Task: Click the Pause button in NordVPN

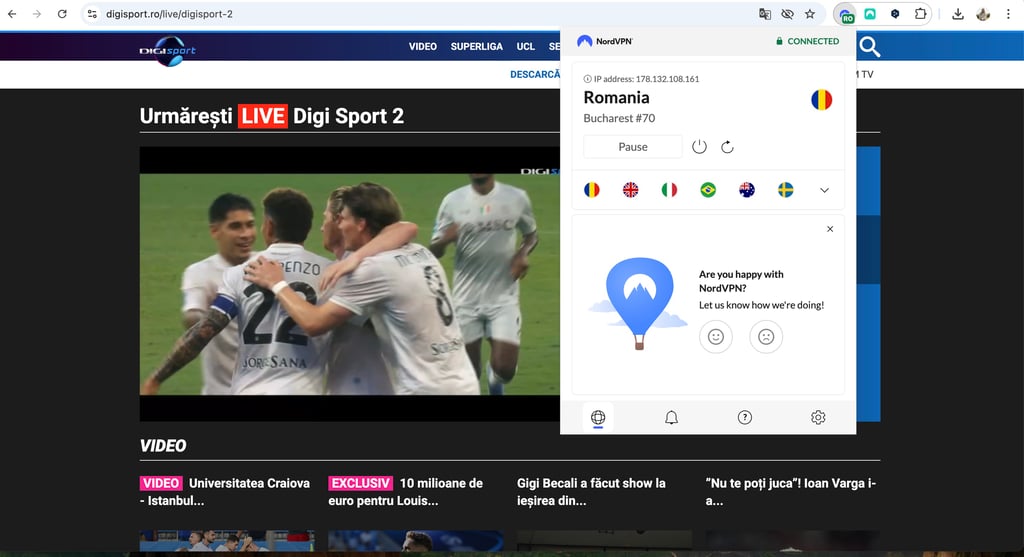Action: point(632,147)
